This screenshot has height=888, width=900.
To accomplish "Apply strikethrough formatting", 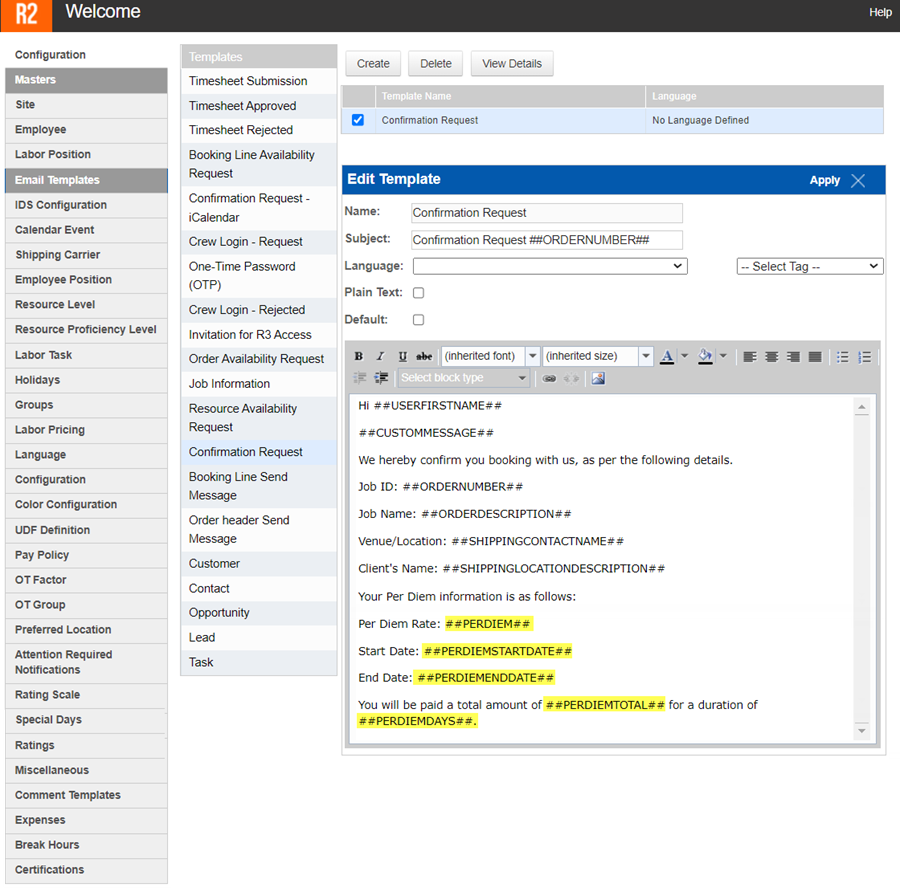I will (424, 357).
